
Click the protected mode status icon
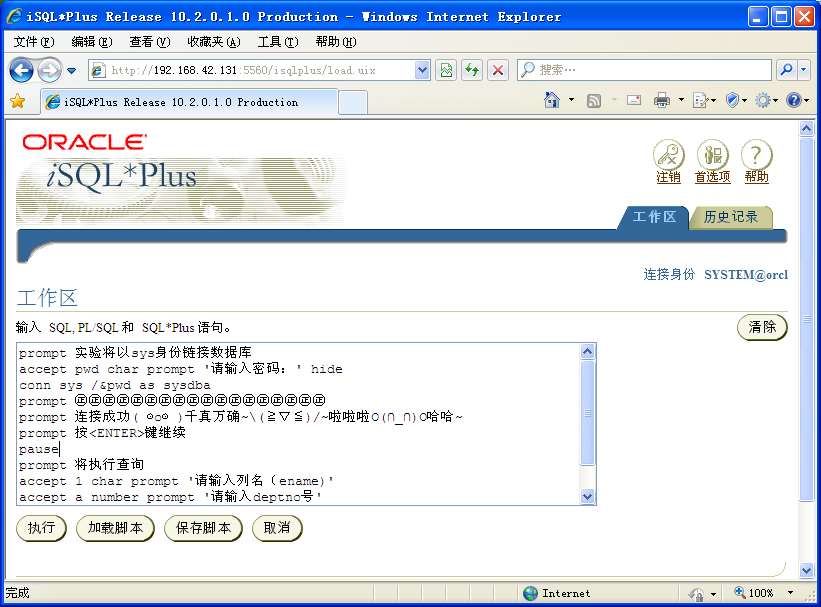696,594
